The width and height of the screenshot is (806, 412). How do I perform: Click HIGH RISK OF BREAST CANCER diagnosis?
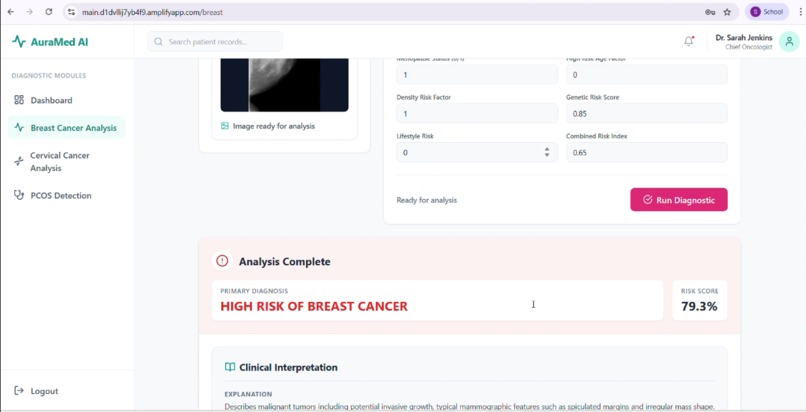coord(314,306)
